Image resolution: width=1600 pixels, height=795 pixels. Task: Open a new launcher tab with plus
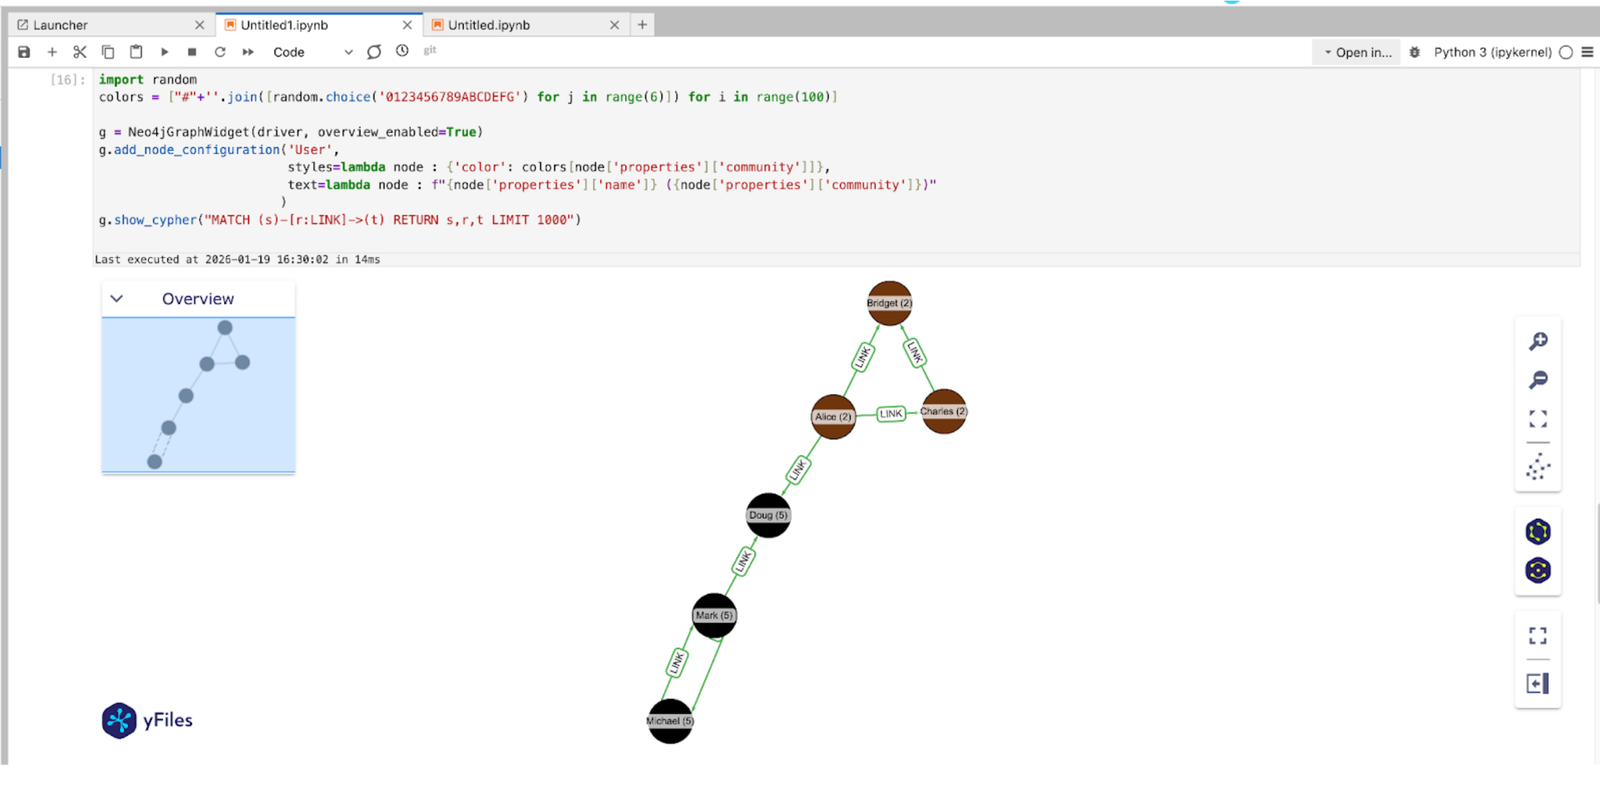642,25
